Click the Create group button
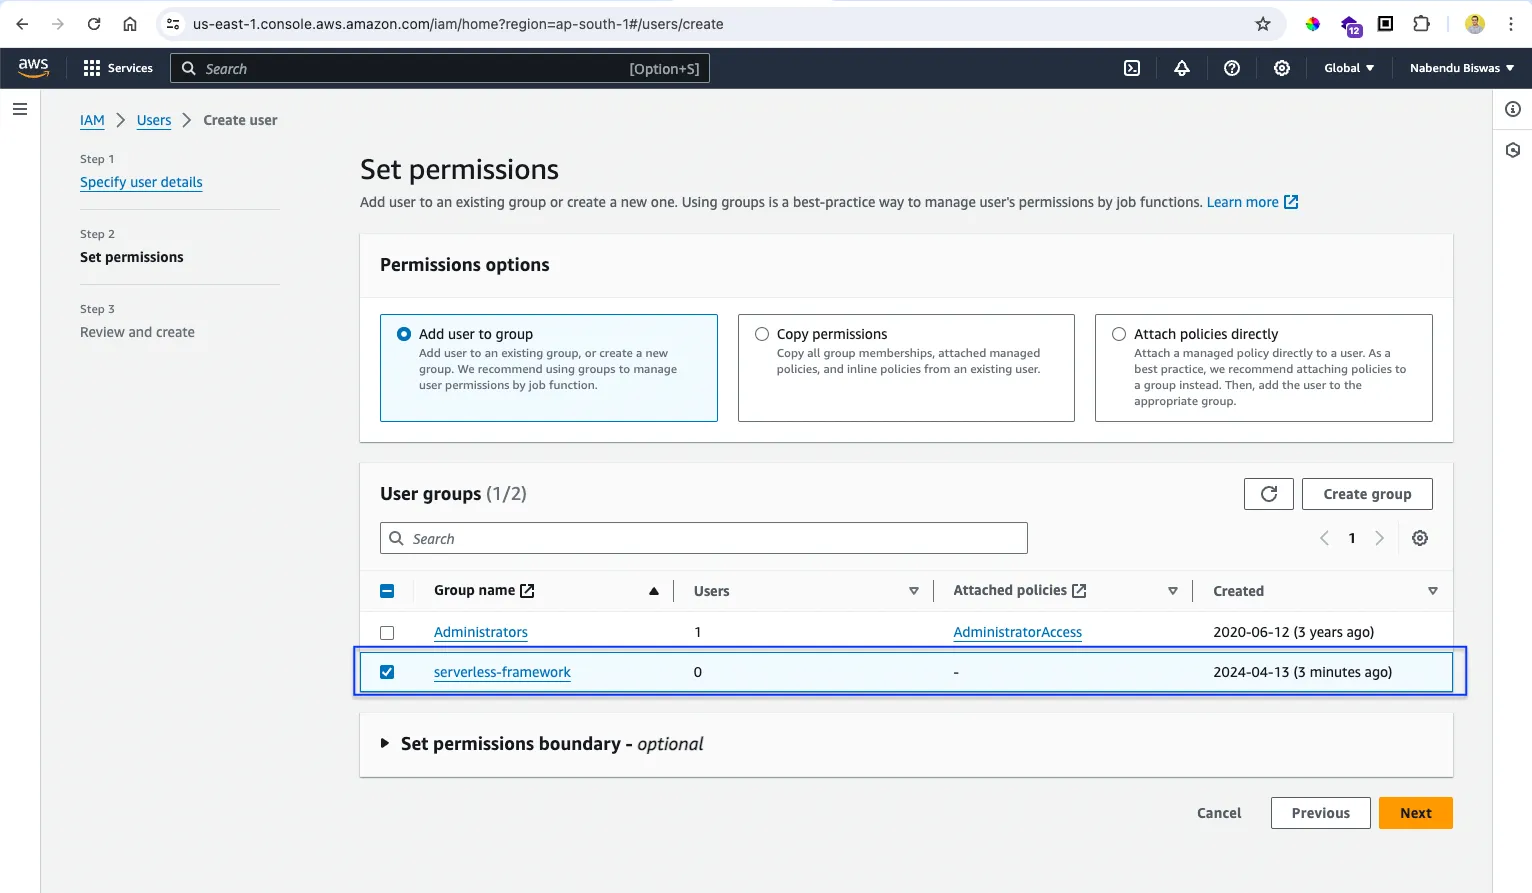Screen dimensions: 1532x893 tap(1367, 494)
